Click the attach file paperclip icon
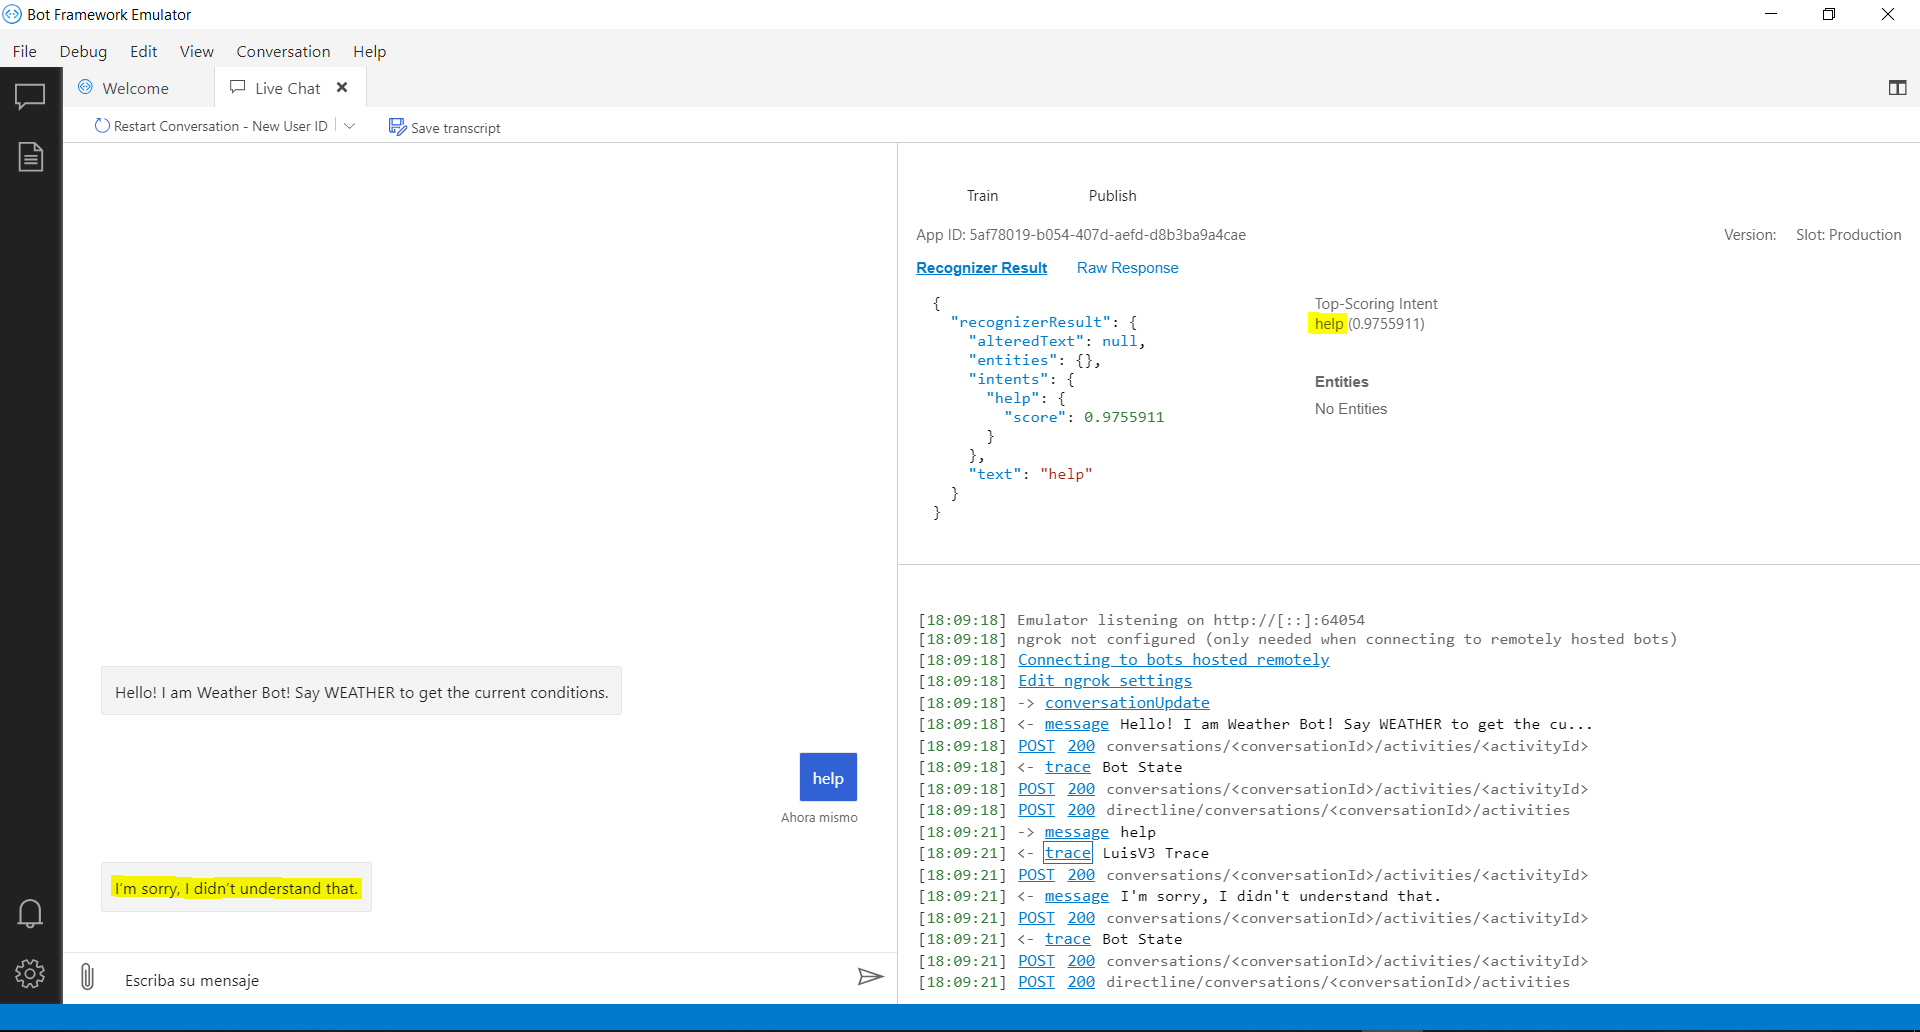This screenshot has width=1920, height=1032. pyautogui.click(x=88, y=976)
